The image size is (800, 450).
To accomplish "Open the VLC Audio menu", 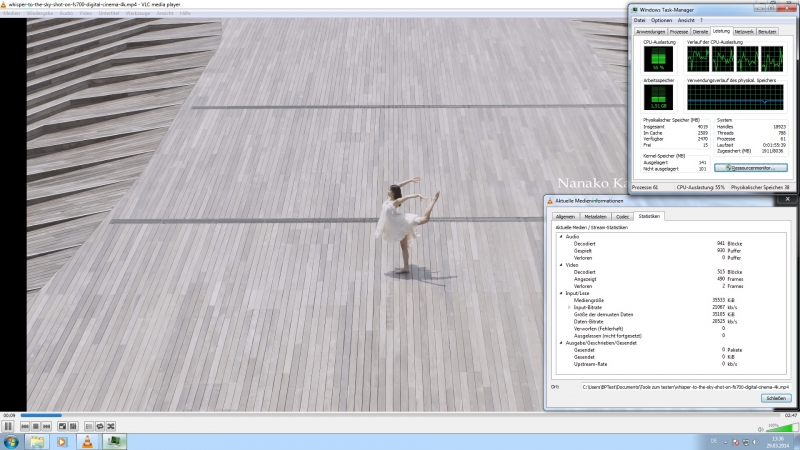I will click(x=66, y=13).
